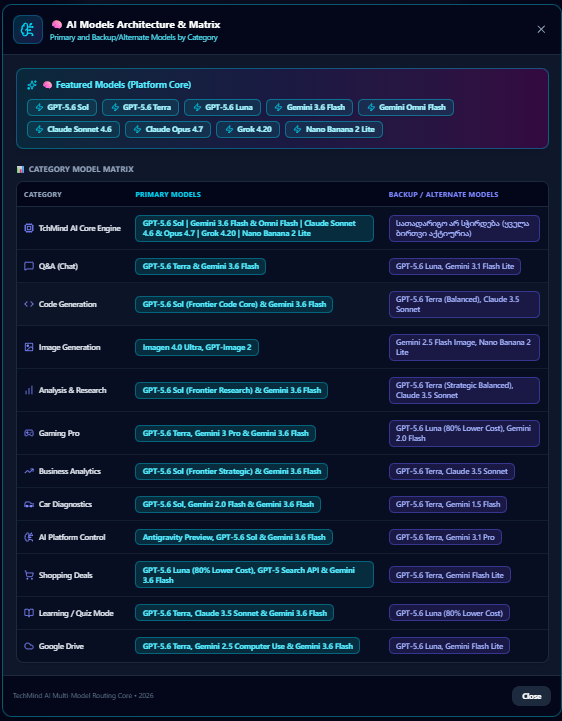Click the 'AI Models Architecture & Matrix' title
This screenshot has width=562, height=721.
click(143, 24)
